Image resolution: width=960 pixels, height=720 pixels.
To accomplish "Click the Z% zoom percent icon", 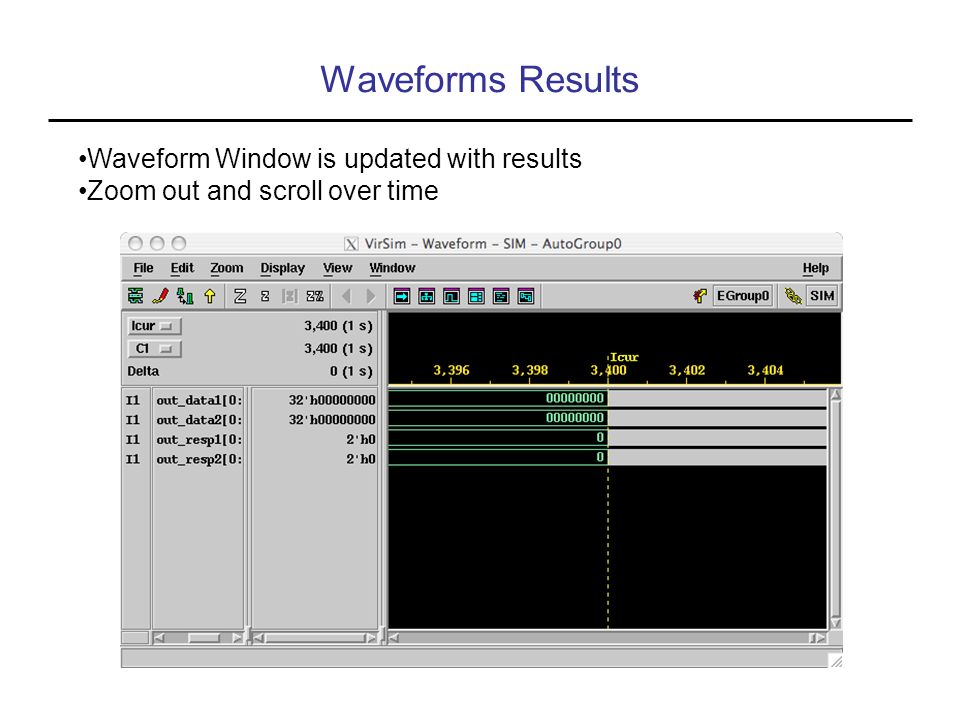I will click(315, 296).
